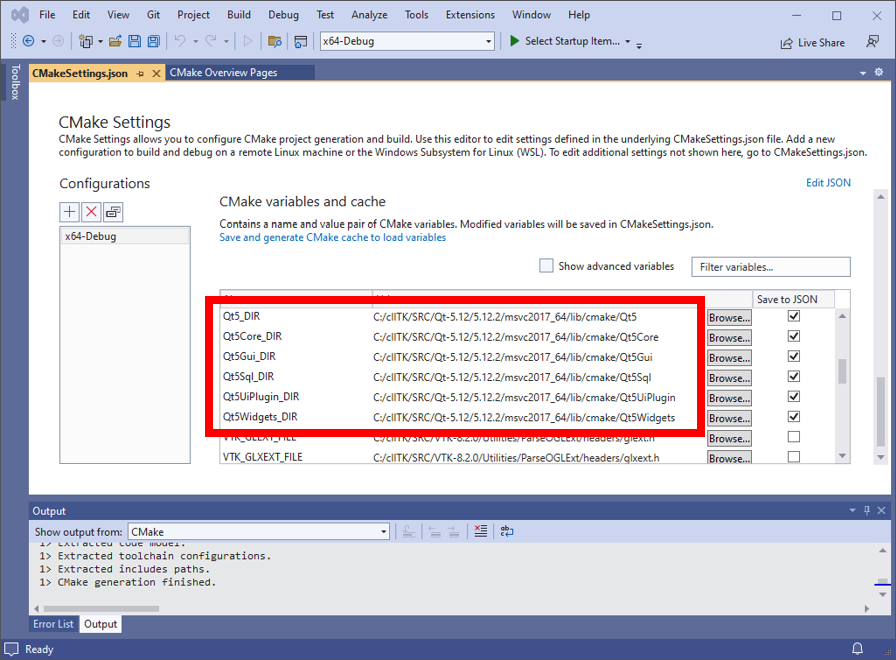Clone the selected configuration icon
Screen dimensions: 896x660
(113, 212)
